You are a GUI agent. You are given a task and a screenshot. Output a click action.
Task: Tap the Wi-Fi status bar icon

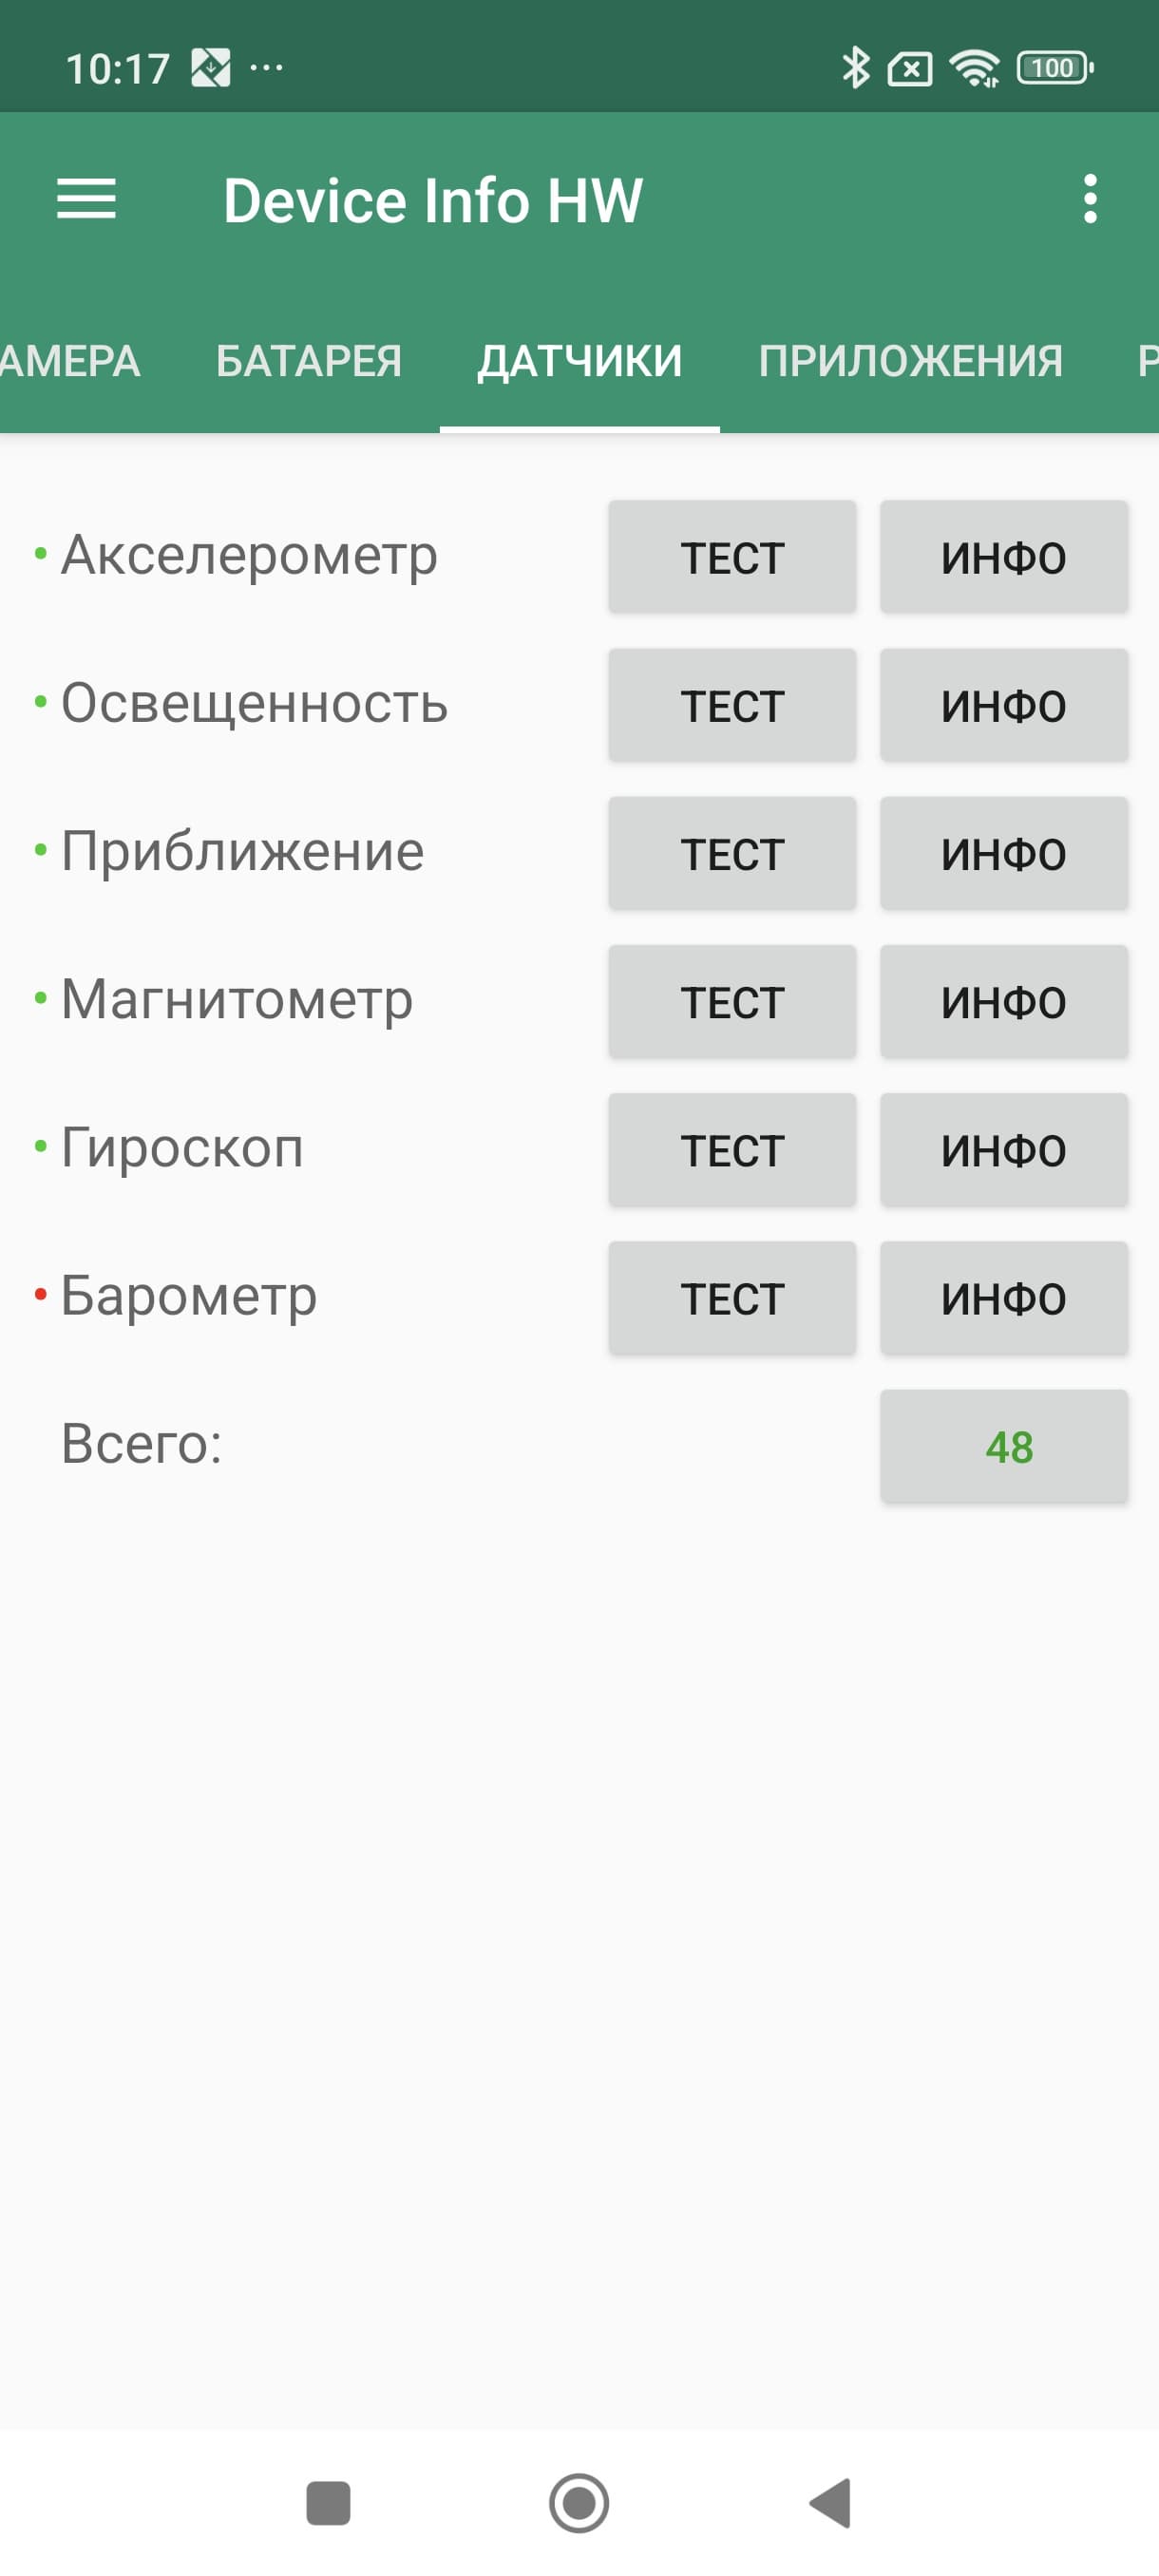pyautogui.click(x=974, y=68)
